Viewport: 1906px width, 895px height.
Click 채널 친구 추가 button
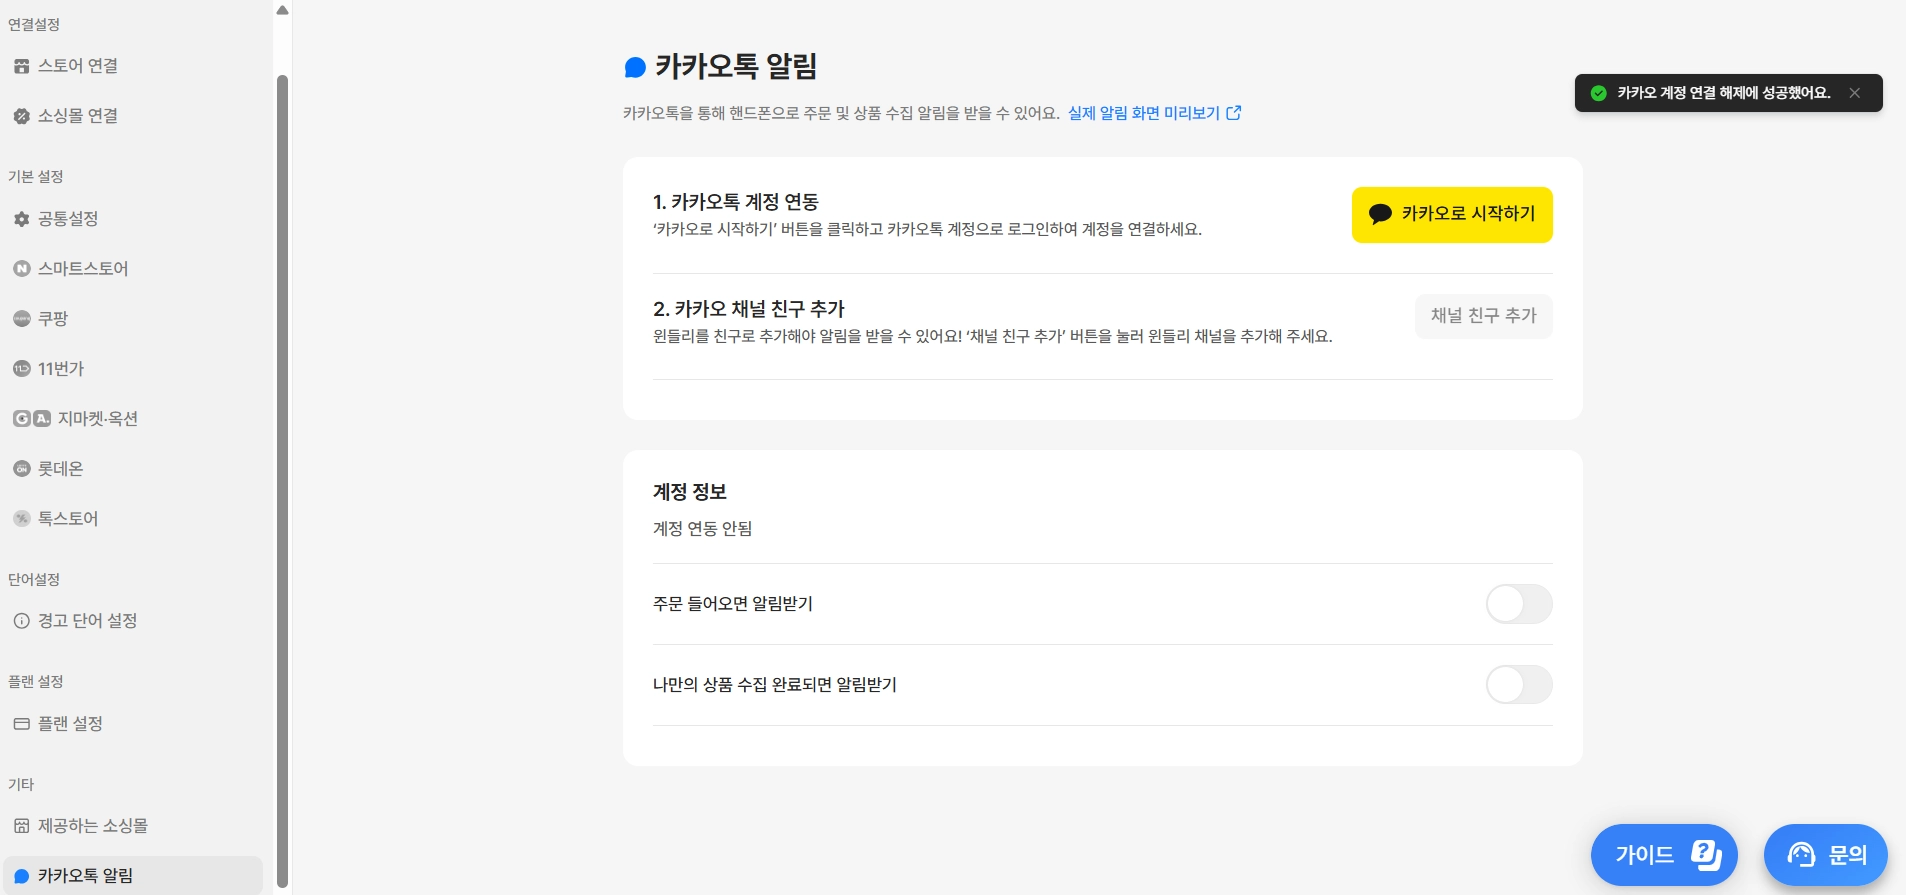[x=1484, y=316]
